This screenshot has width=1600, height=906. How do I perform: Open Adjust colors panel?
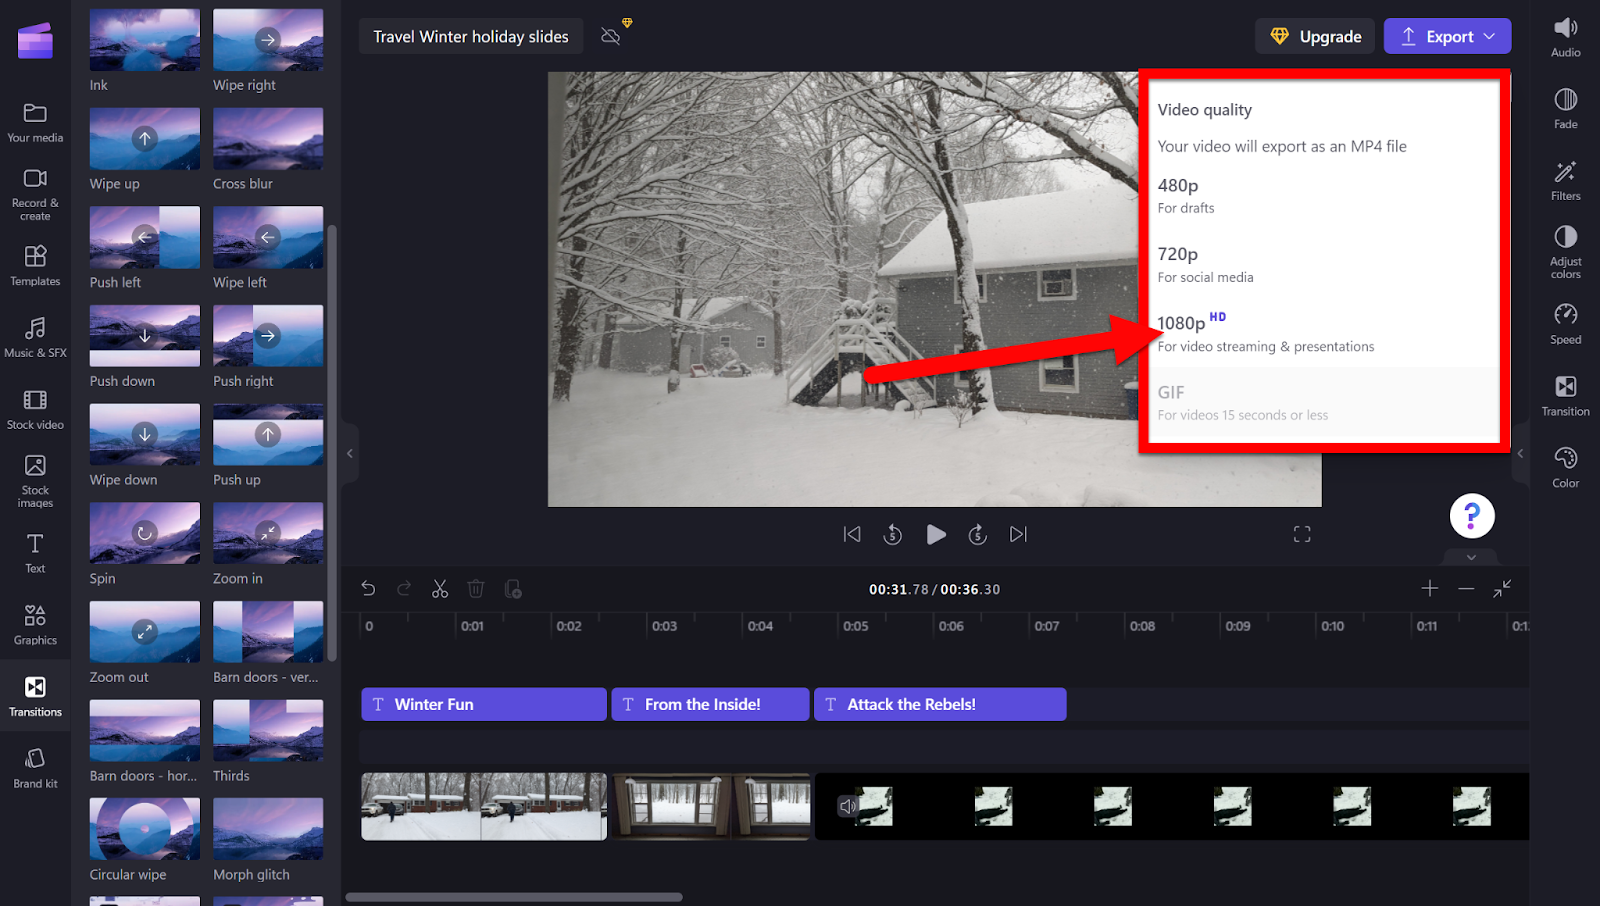pos(1565,252)
